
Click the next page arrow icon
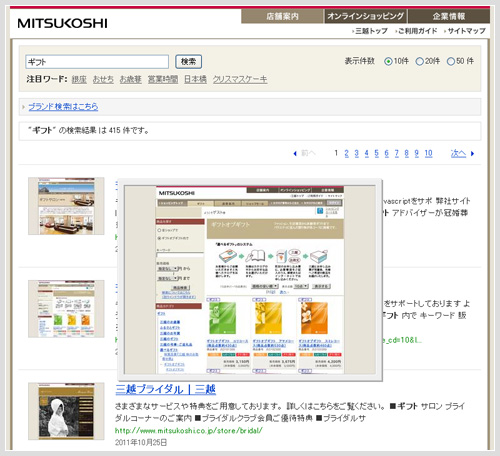click(x=472, y=154)
